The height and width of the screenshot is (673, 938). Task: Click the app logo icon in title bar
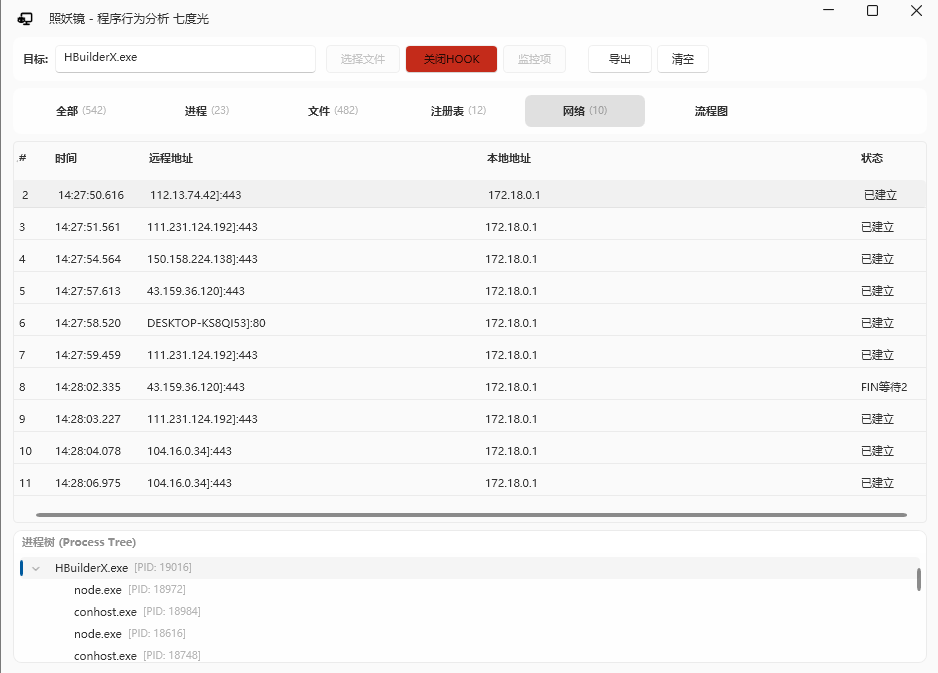point(25,19)
